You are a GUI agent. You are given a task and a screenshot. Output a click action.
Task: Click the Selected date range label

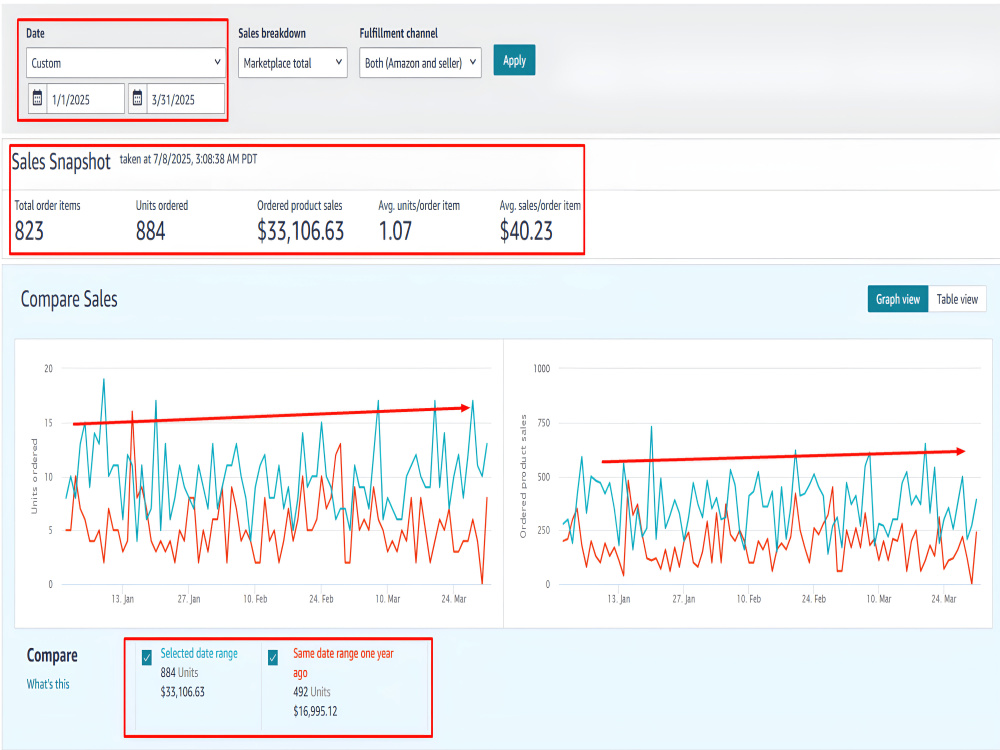(199, 653)
